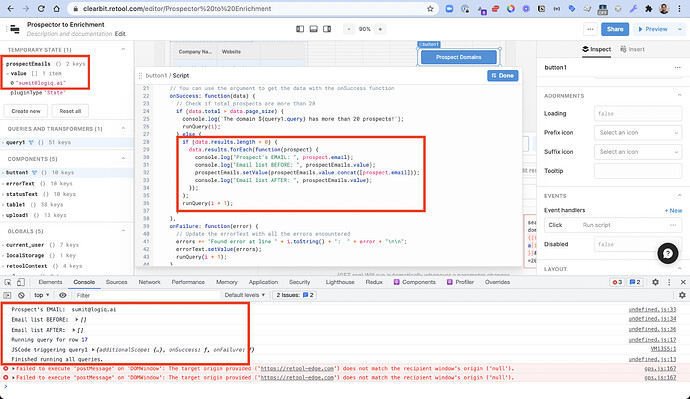Open the DevTools Redux tab

click(x=374, y=282)
